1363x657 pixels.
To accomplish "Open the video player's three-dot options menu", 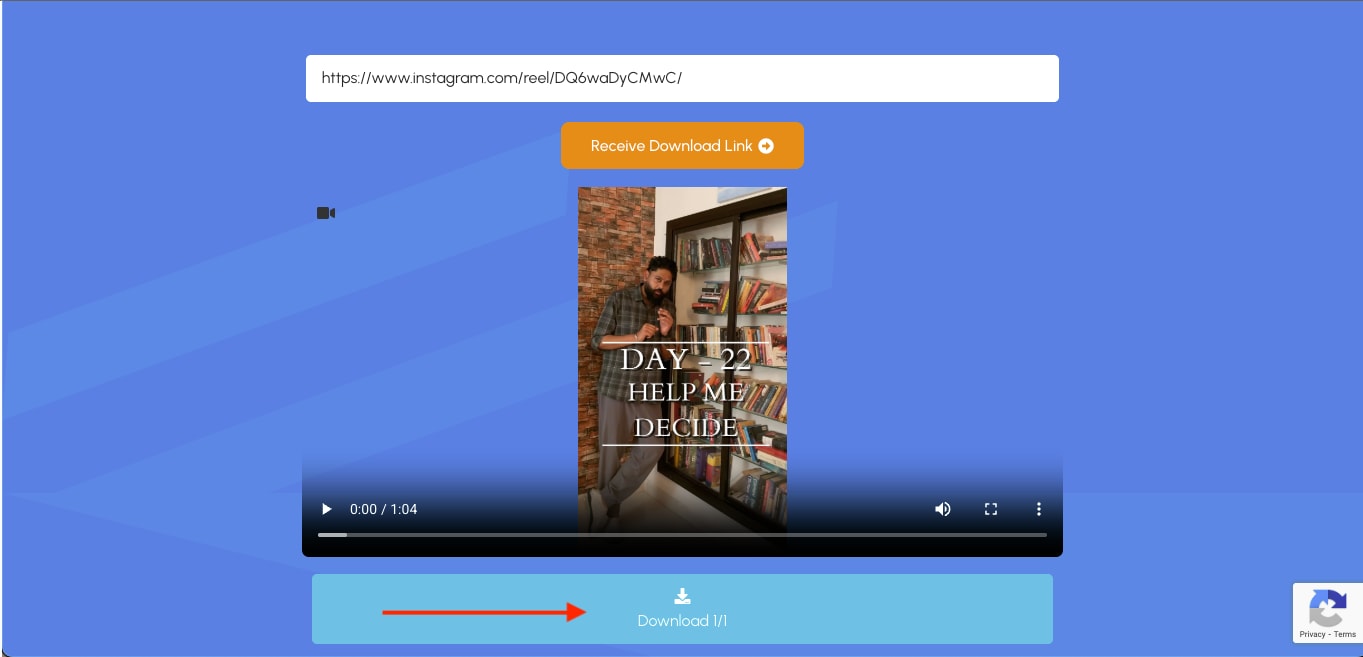I will [1039, 509].
